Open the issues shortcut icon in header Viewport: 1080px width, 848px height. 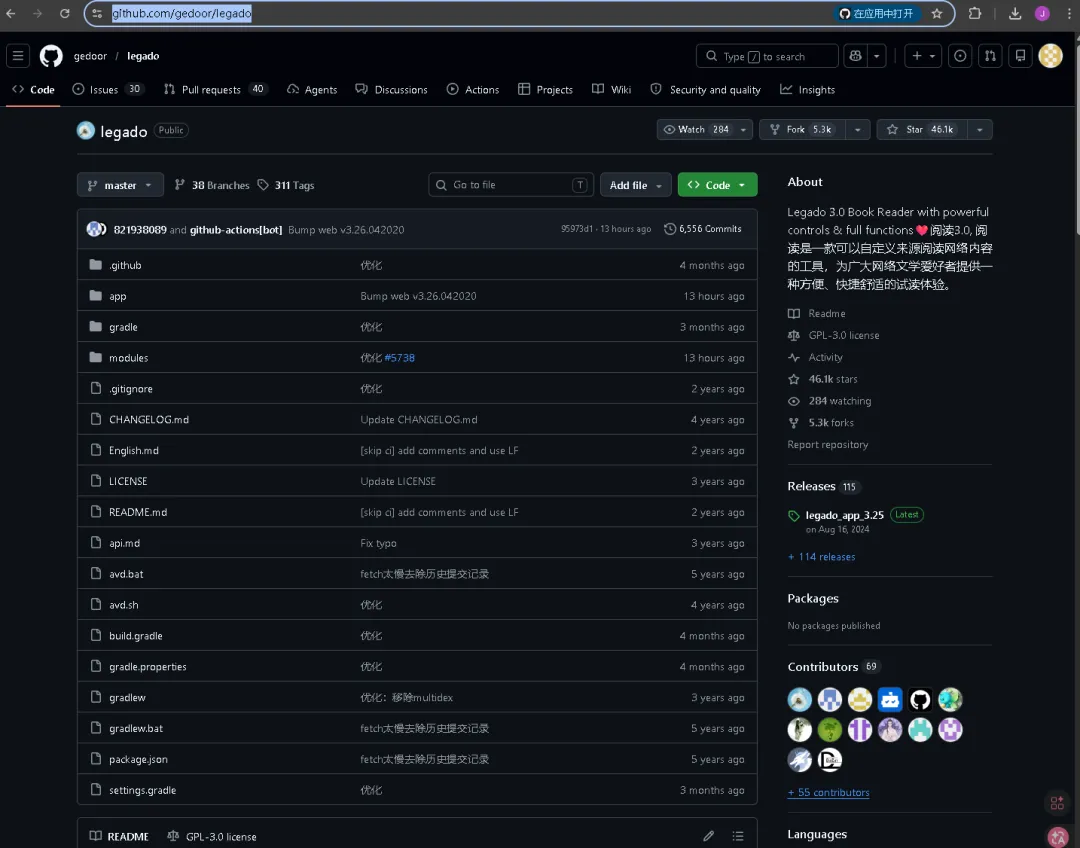(x=960, y=56)
